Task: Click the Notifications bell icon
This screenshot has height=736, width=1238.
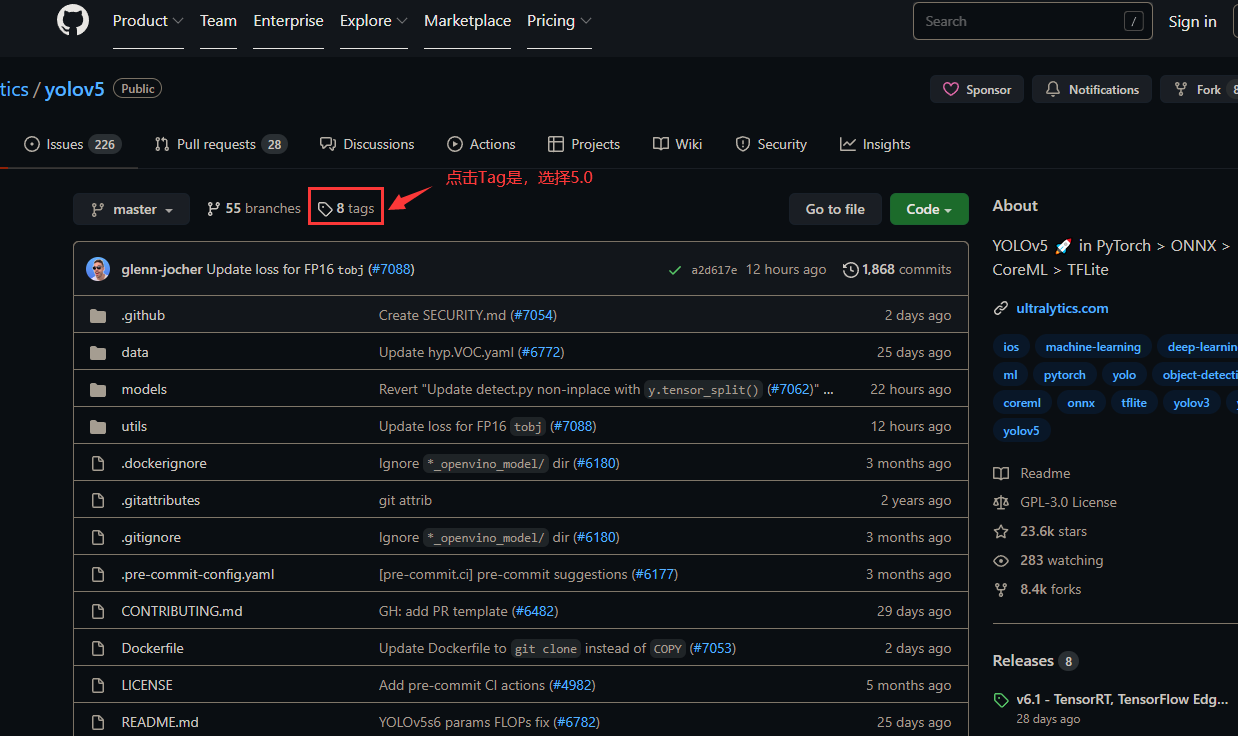Action: pos(1053,90)
